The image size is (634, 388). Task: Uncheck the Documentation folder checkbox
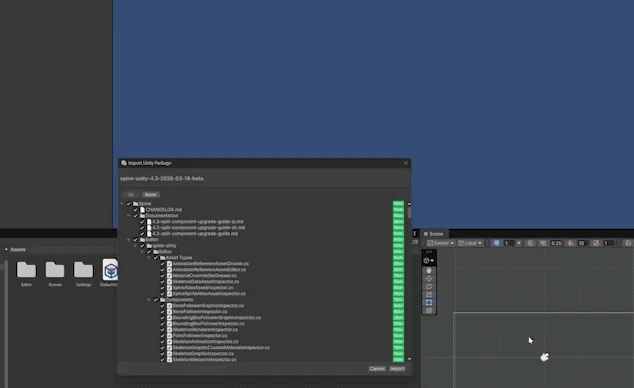coord(136,215)
